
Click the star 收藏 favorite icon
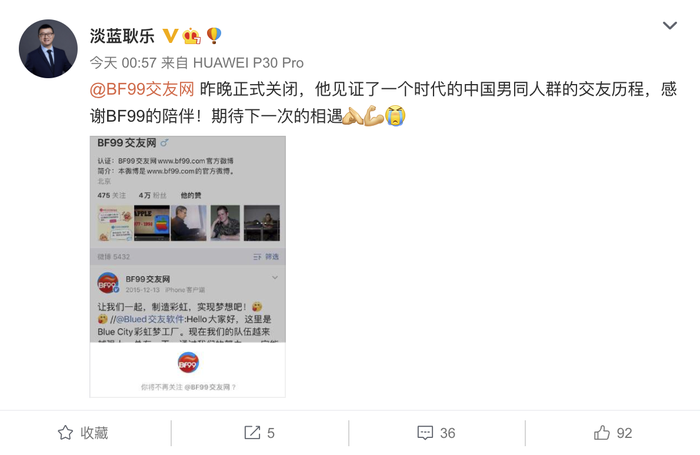[65, 433]
